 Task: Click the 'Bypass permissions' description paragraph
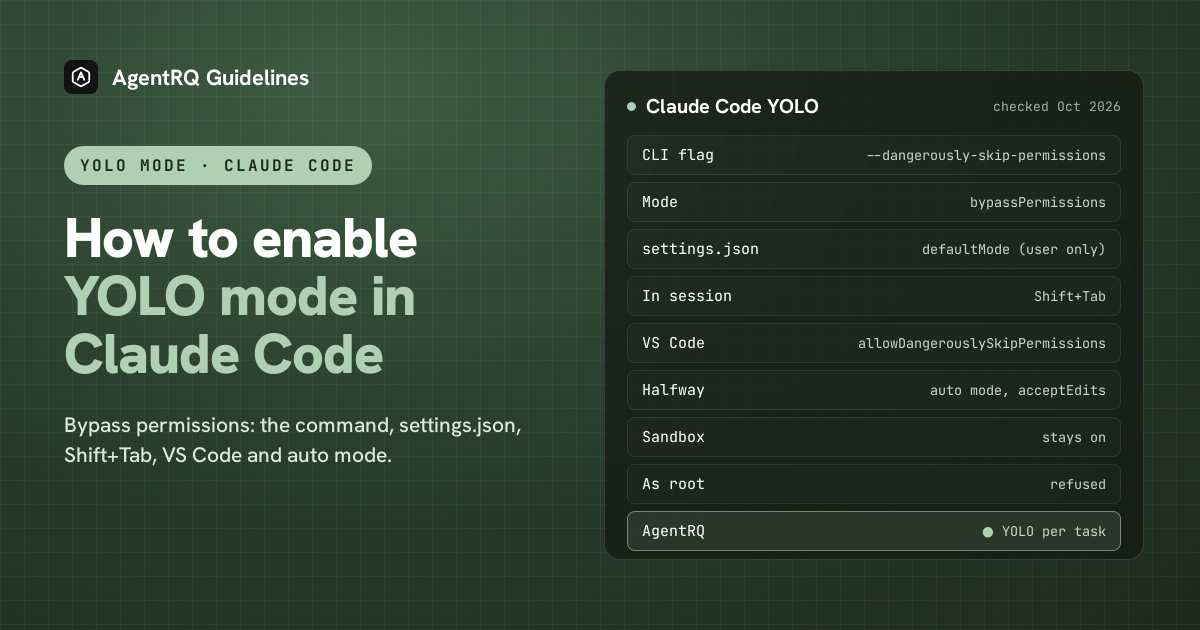(x=293, y=440)
